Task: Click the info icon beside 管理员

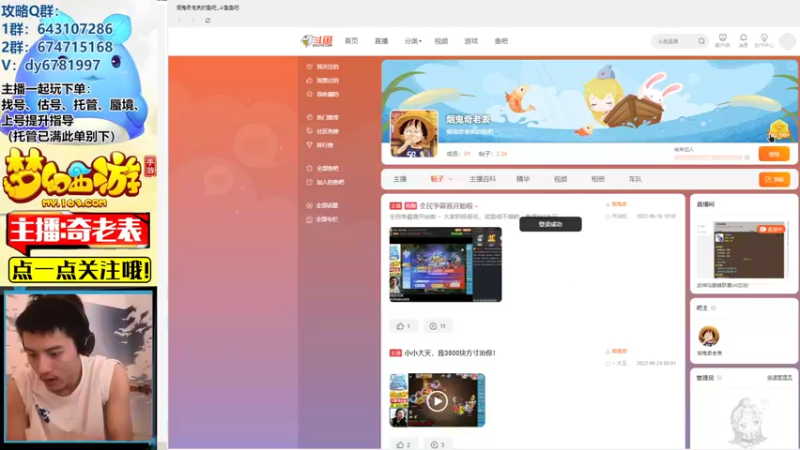Action: [719, 378]
